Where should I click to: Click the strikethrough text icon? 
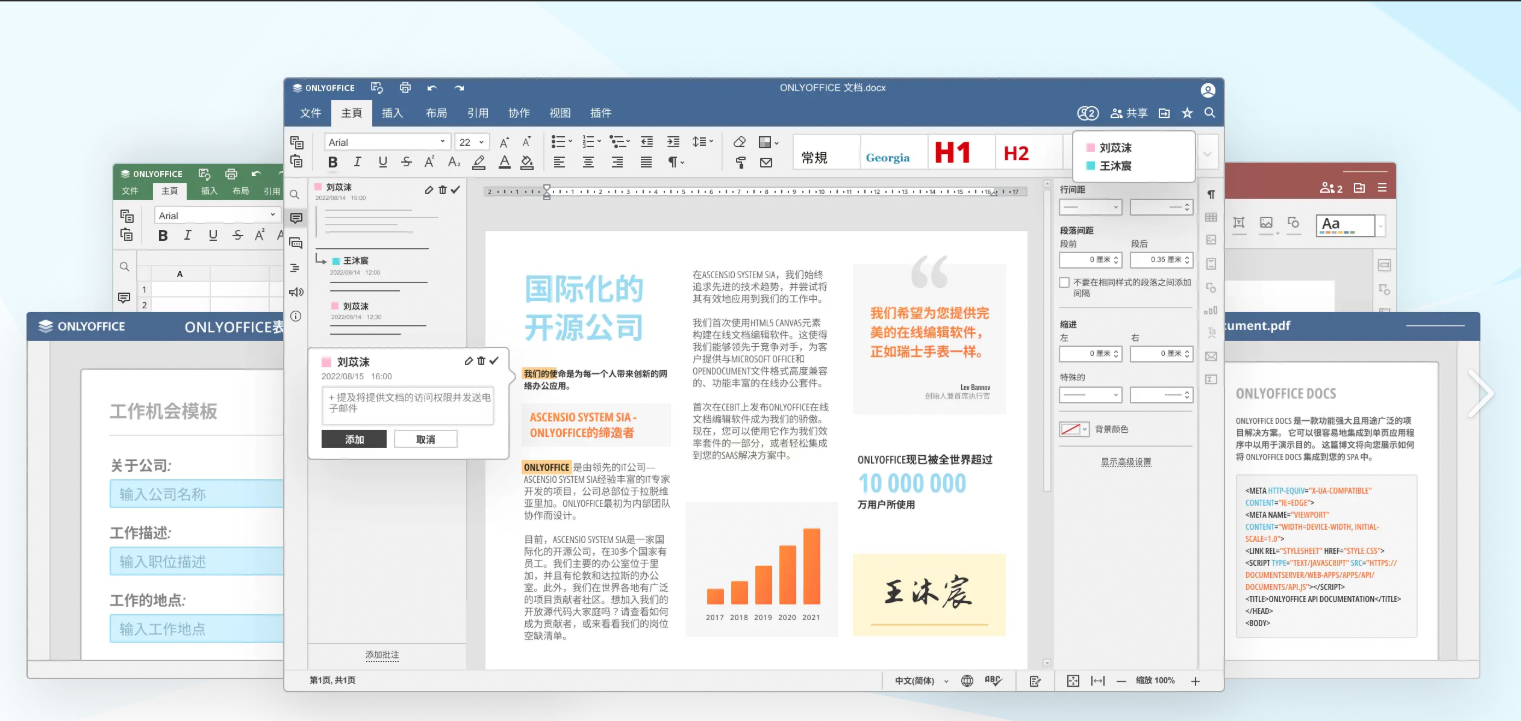[406, 162]
